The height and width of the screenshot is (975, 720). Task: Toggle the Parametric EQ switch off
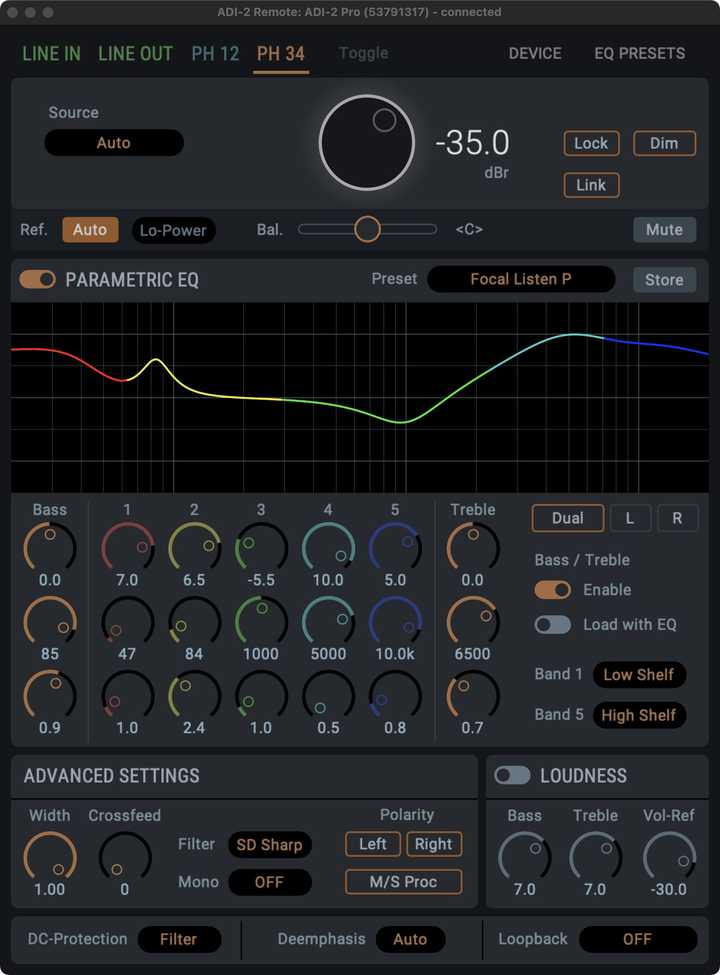click(37, 280)
